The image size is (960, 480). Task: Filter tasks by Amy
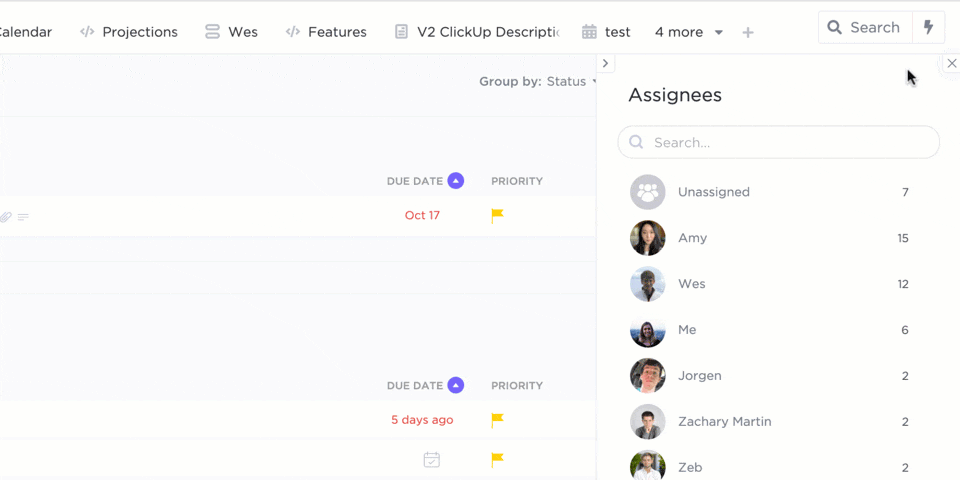(x=770, y=238)
